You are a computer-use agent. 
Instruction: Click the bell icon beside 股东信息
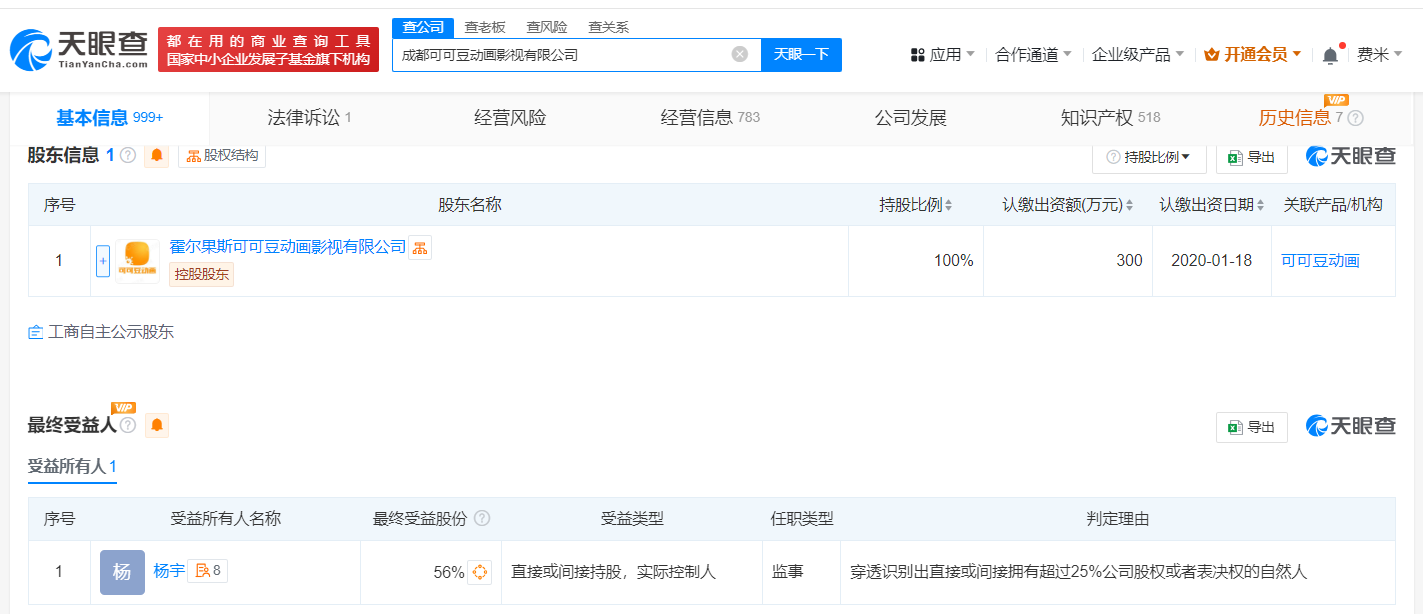click(157, 156)
